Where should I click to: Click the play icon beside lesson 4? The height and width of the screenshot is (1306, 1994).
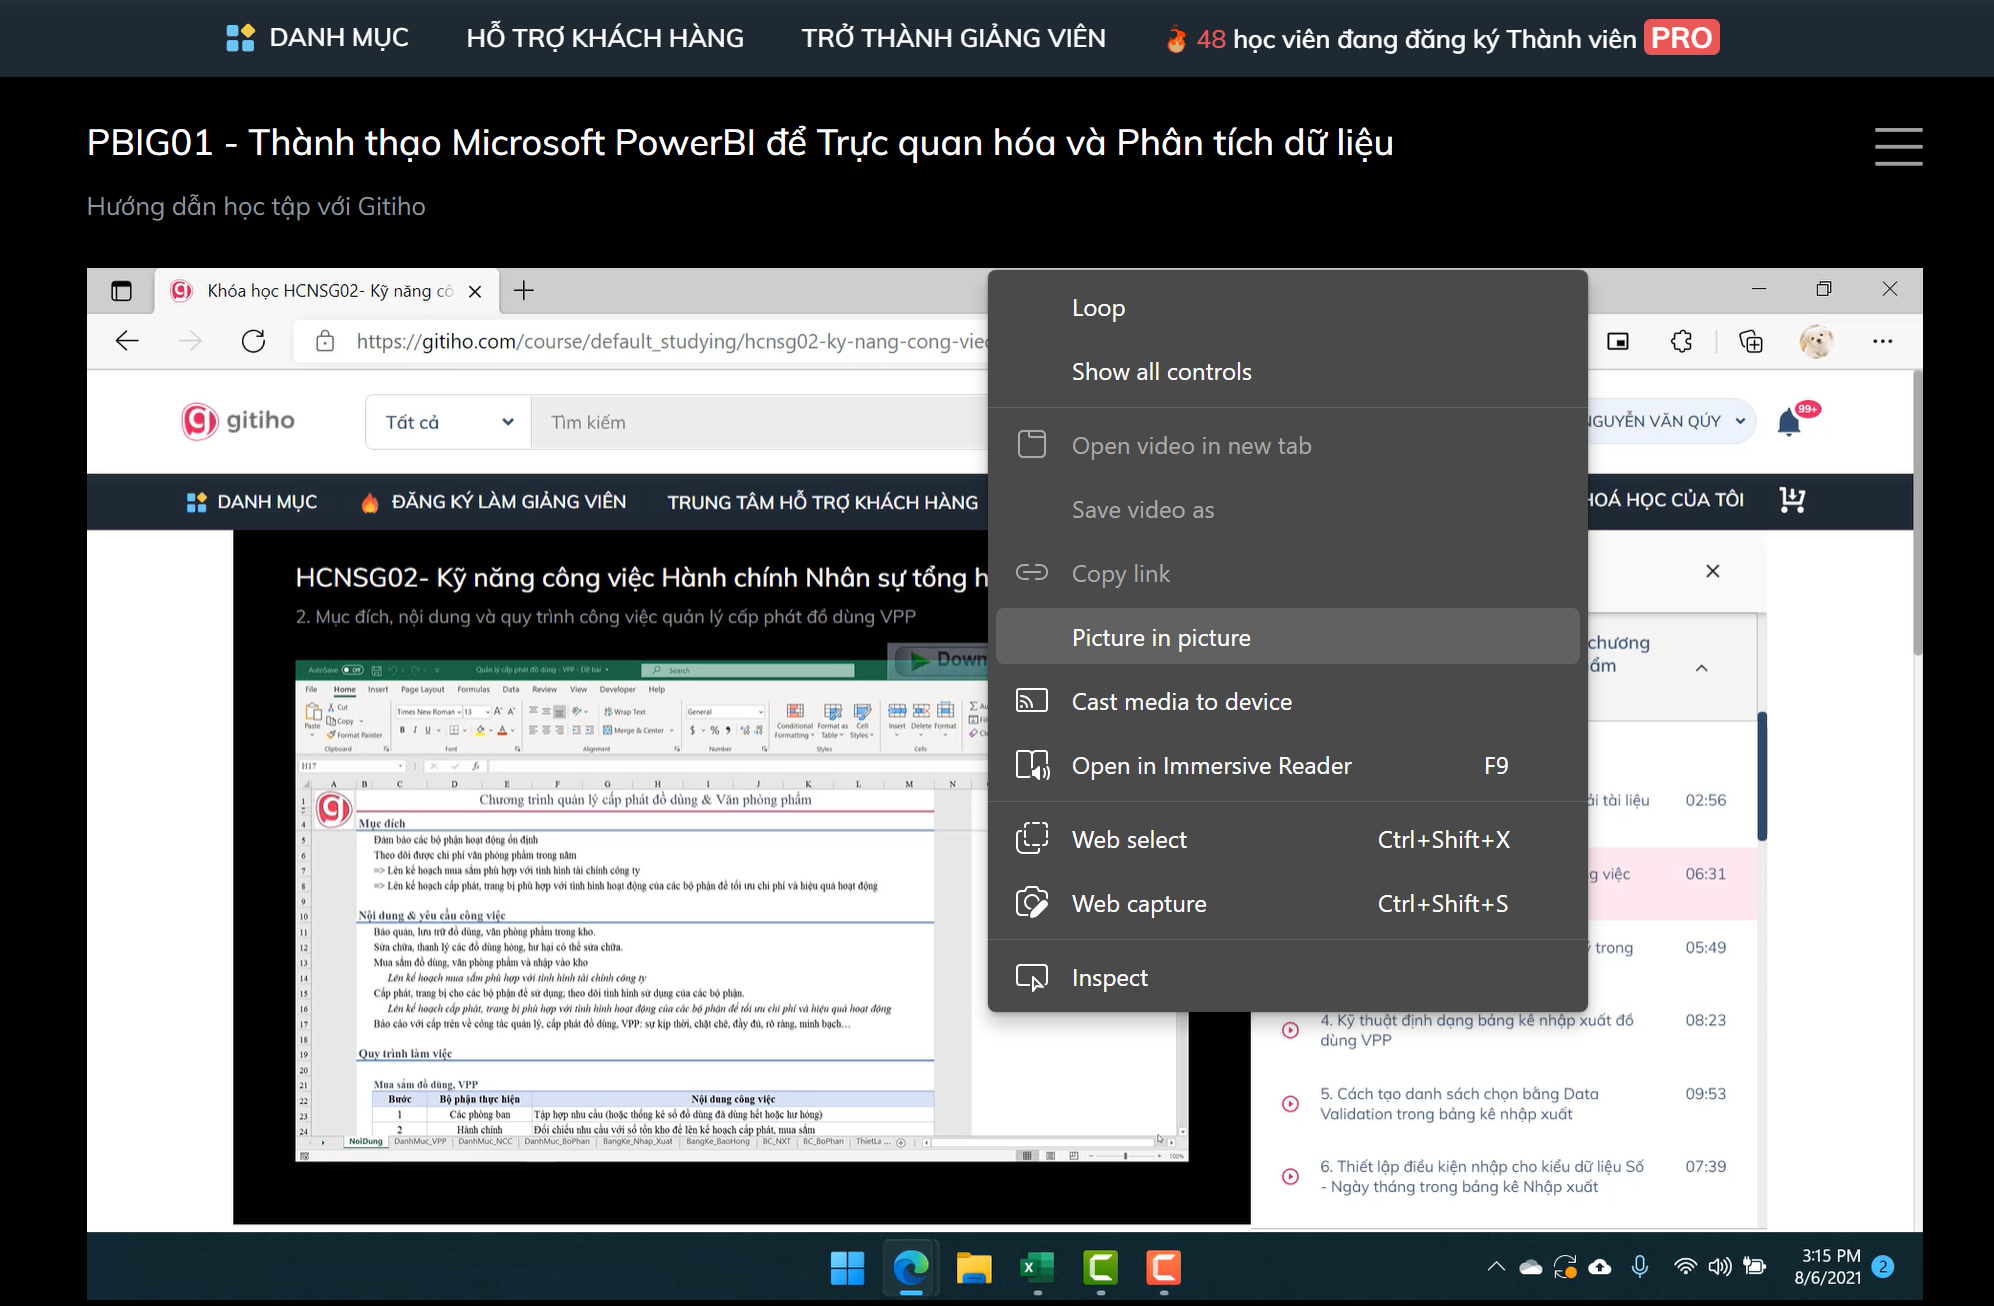pyautogui.click(x=1291, y=1030)
